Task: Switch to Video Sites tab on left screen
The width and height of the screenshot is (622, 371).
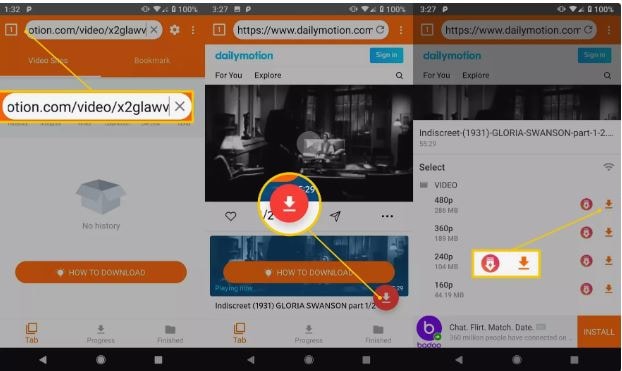Action: pos(48,60)
